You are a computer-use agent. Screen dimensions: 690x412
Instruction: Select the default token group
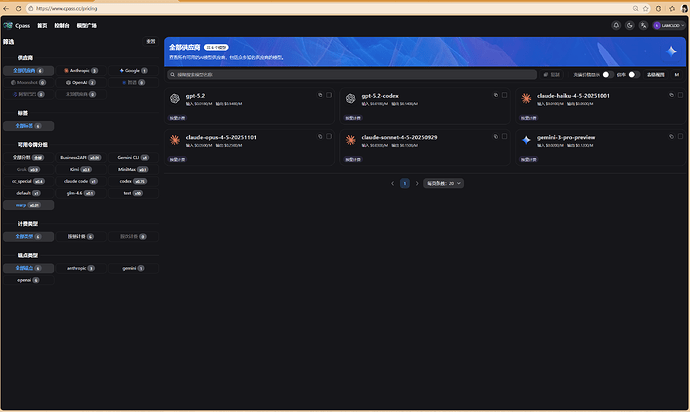pyautogui.click(x=29, y=193)
